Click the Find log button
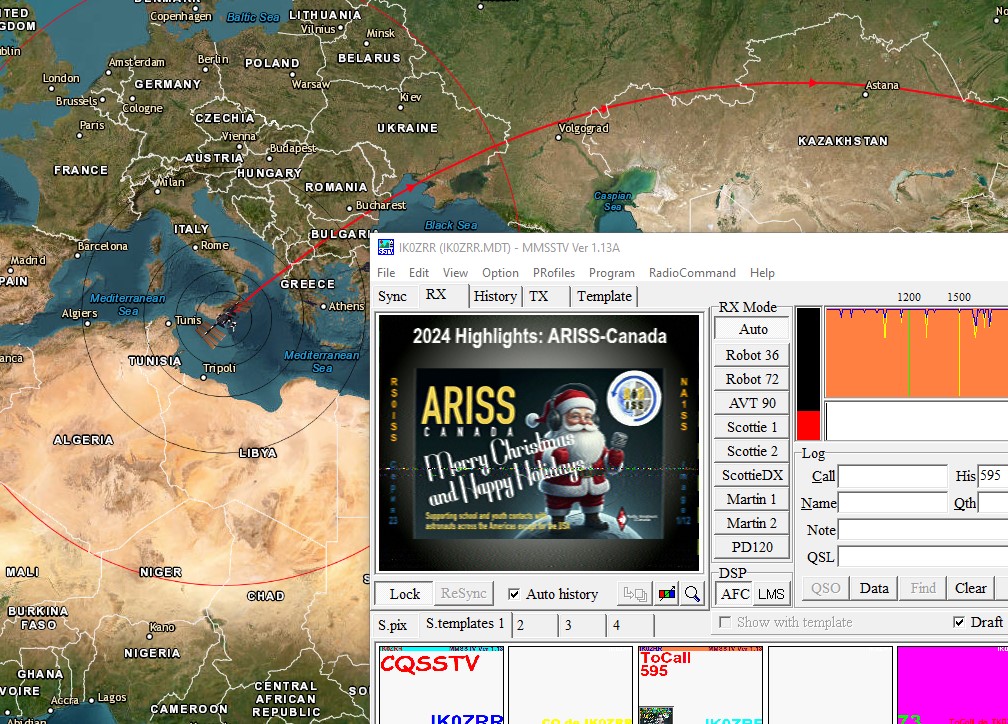The width and height of the screenshot is (1008, 724). coord(923,588)
